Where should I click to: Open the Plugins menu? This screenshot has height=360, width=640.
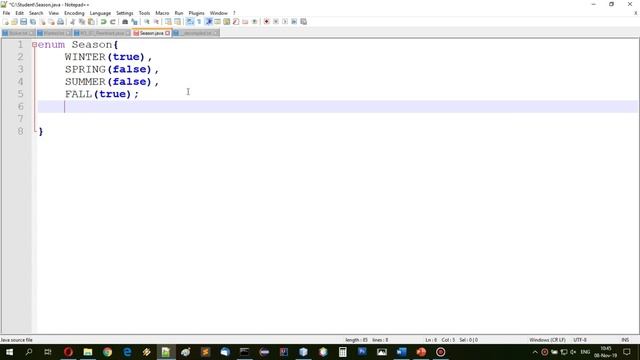[196, 13]
